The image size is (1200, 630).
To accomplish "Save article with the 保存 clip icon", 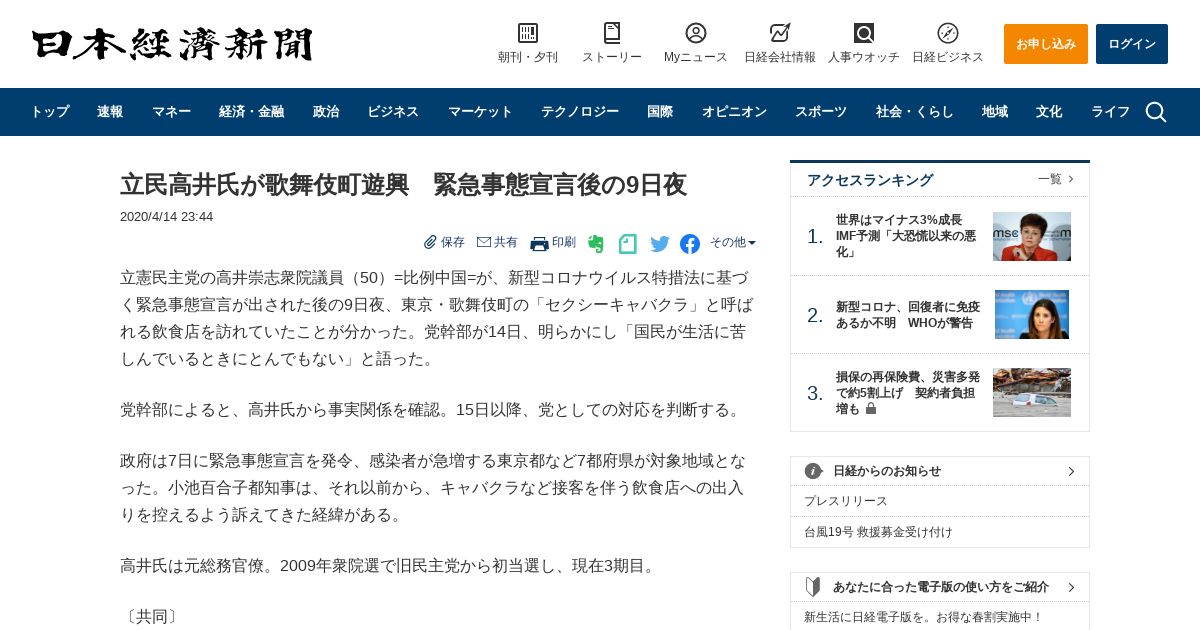I will [x=430, y=242].
